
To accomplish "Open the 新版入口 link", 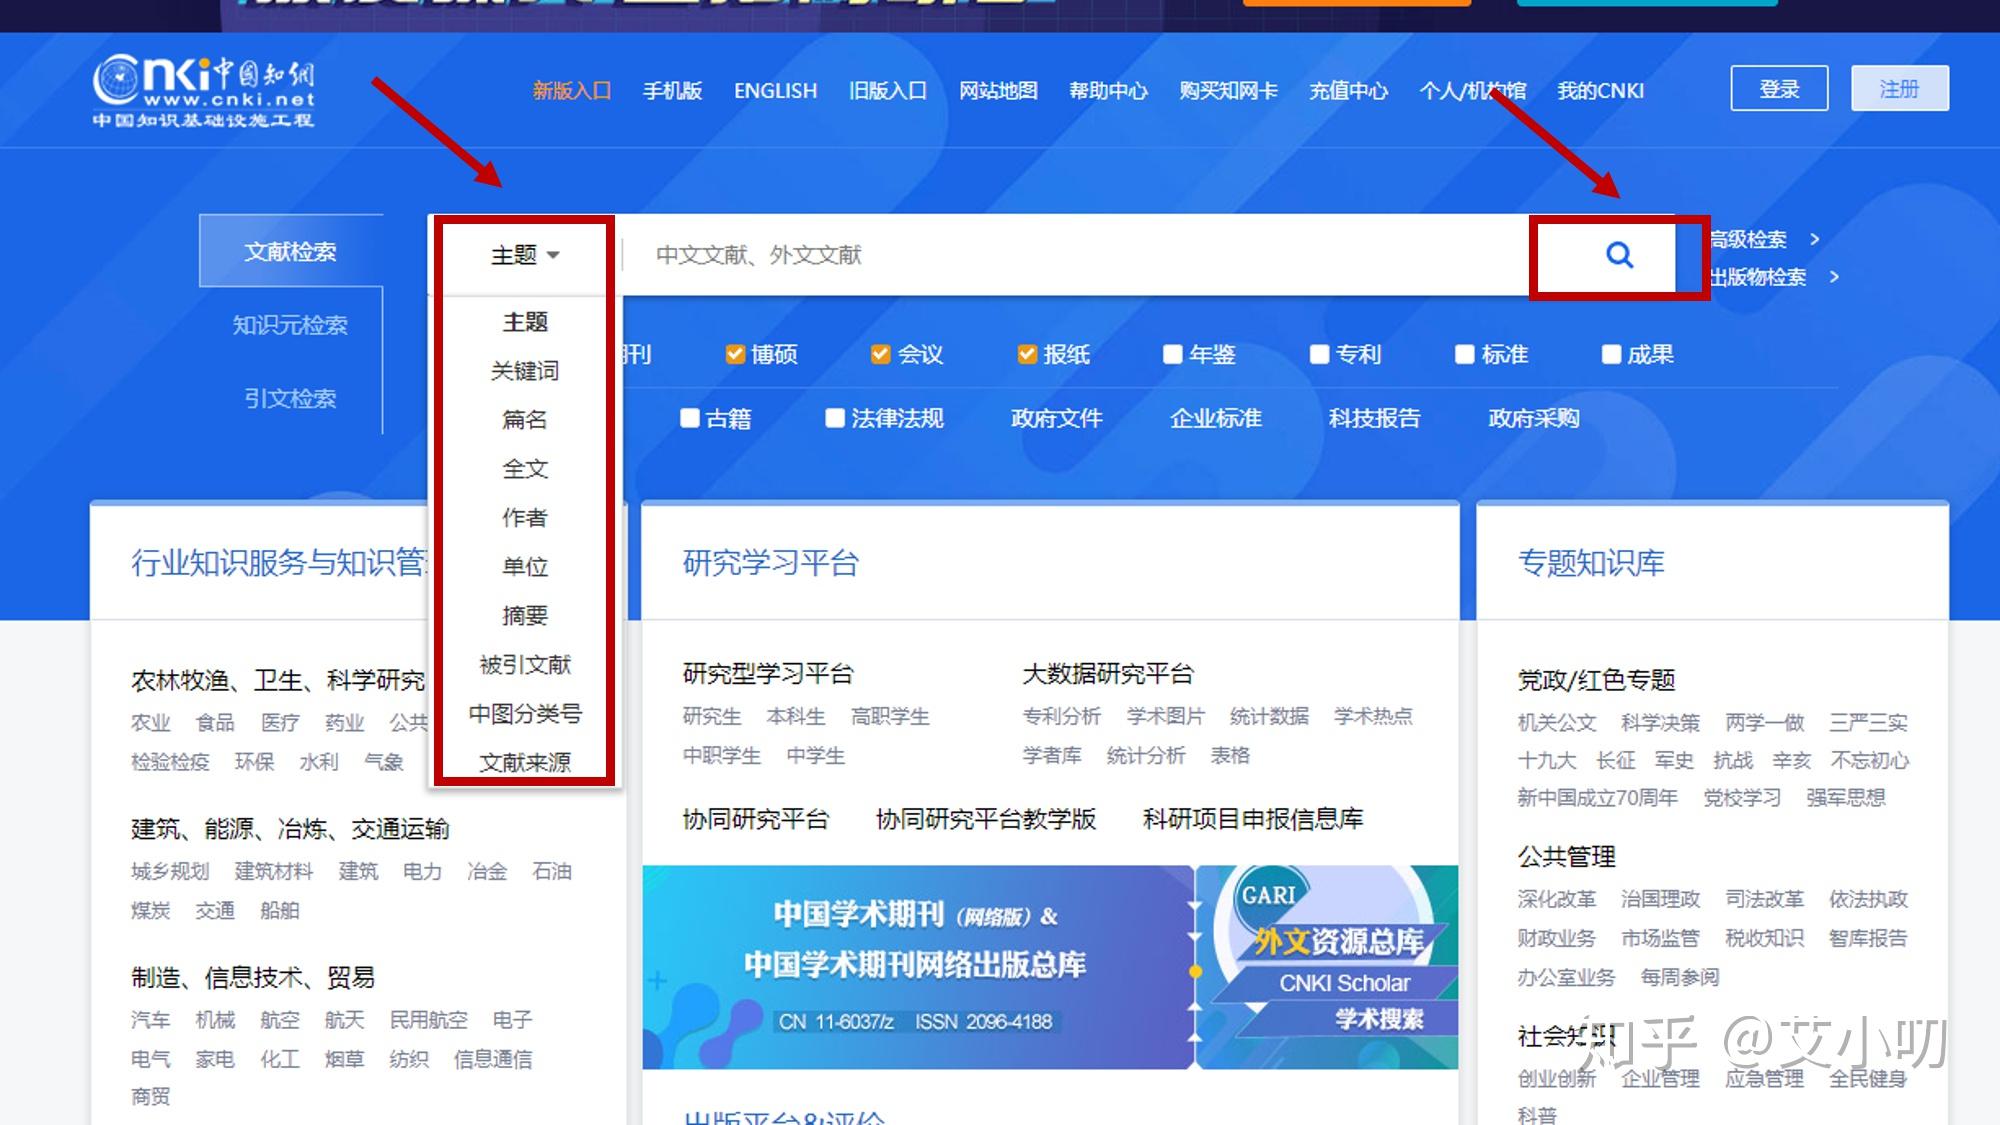I will [x=571, y=91].
